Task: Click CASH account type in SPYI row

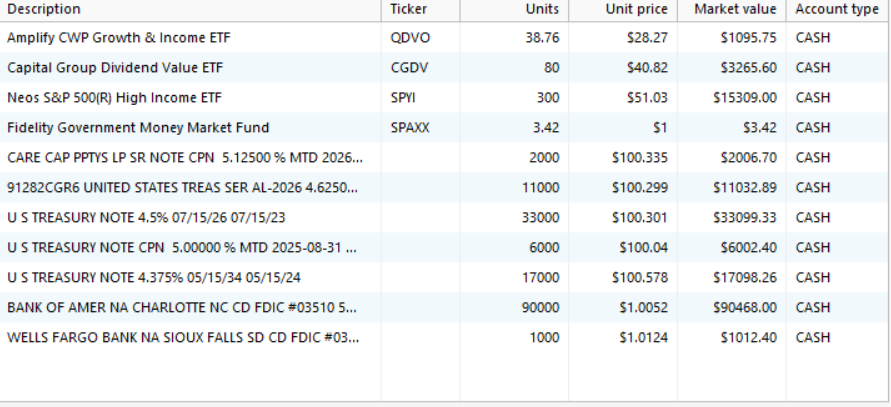Action: pos(813,98)
